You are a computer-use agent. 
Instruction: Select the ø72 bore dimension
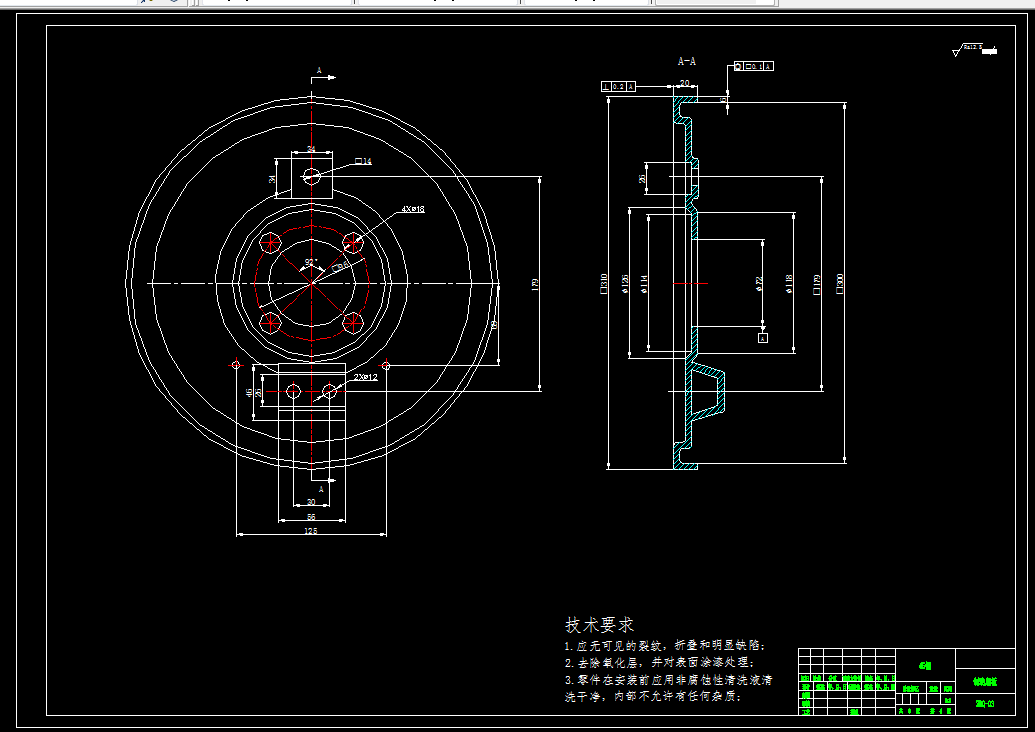(759, 284)
